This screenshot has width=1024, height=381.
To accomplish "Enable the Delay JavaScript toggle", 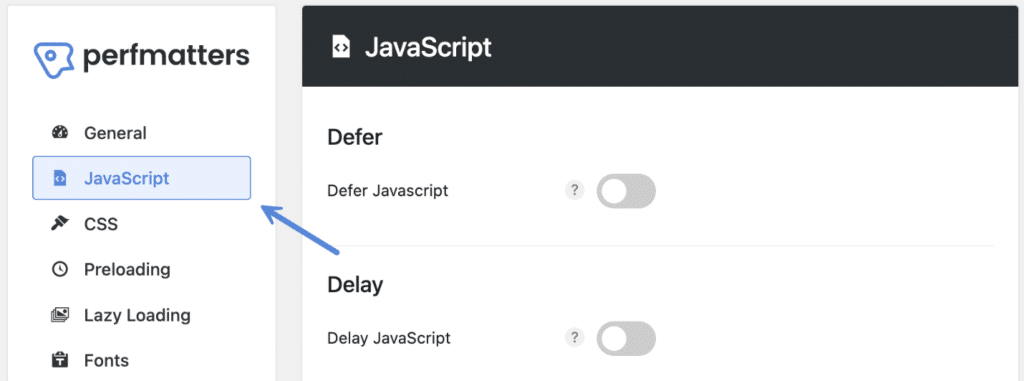I will point(626,338).
